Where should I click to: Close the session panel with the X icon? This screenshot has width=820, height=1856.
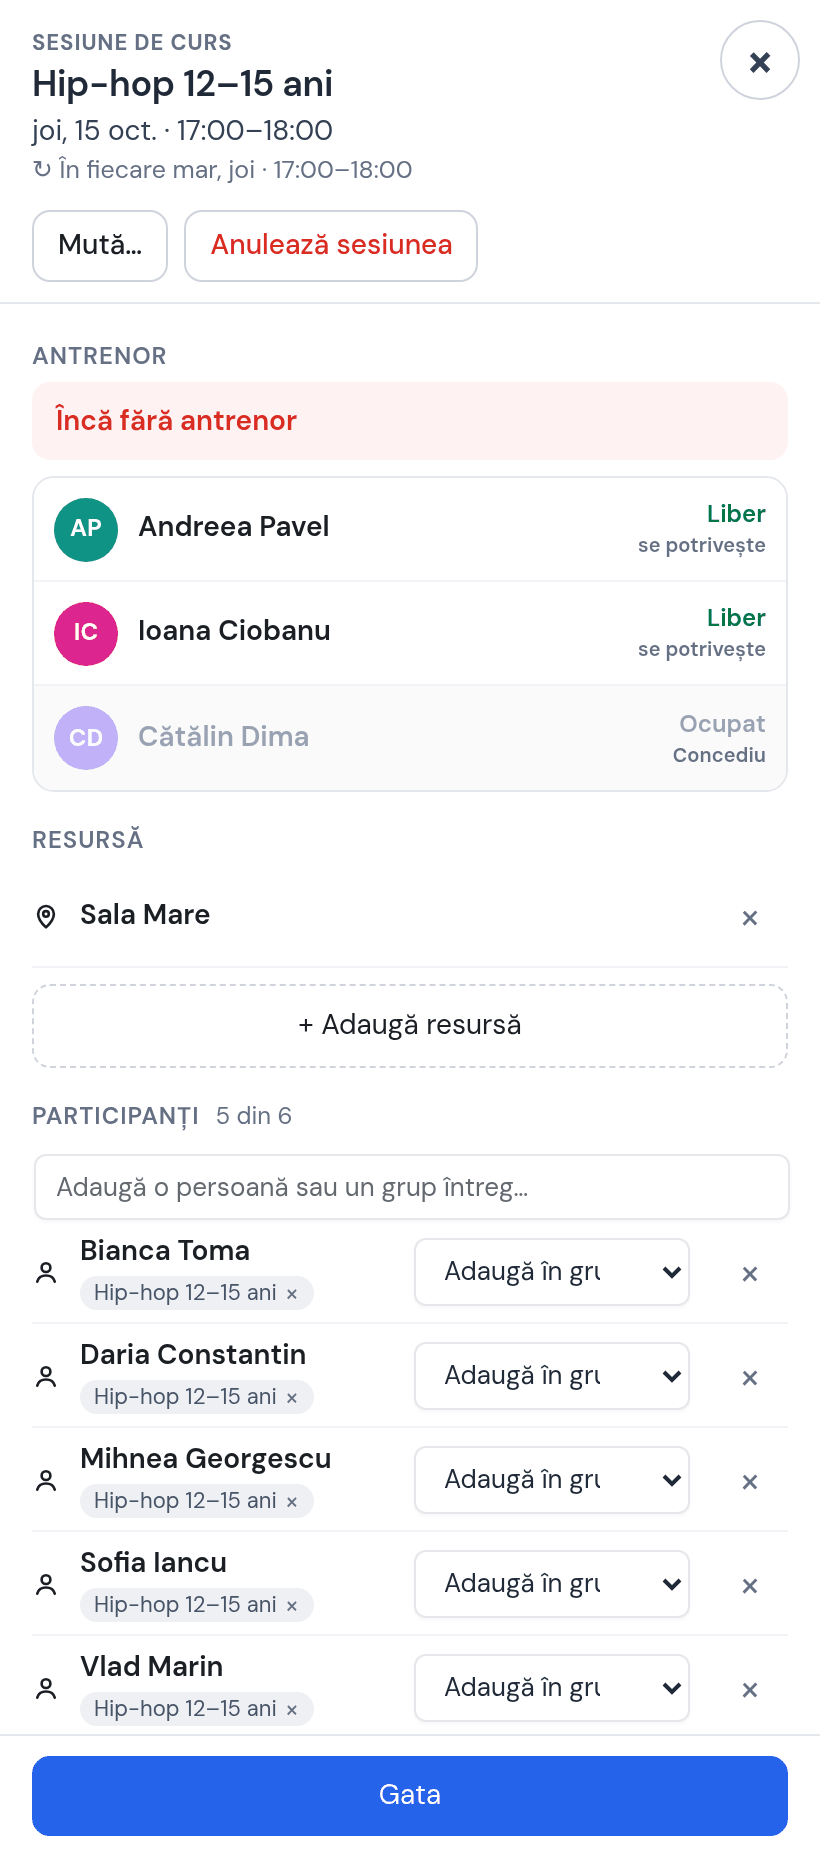coord(760,61)
